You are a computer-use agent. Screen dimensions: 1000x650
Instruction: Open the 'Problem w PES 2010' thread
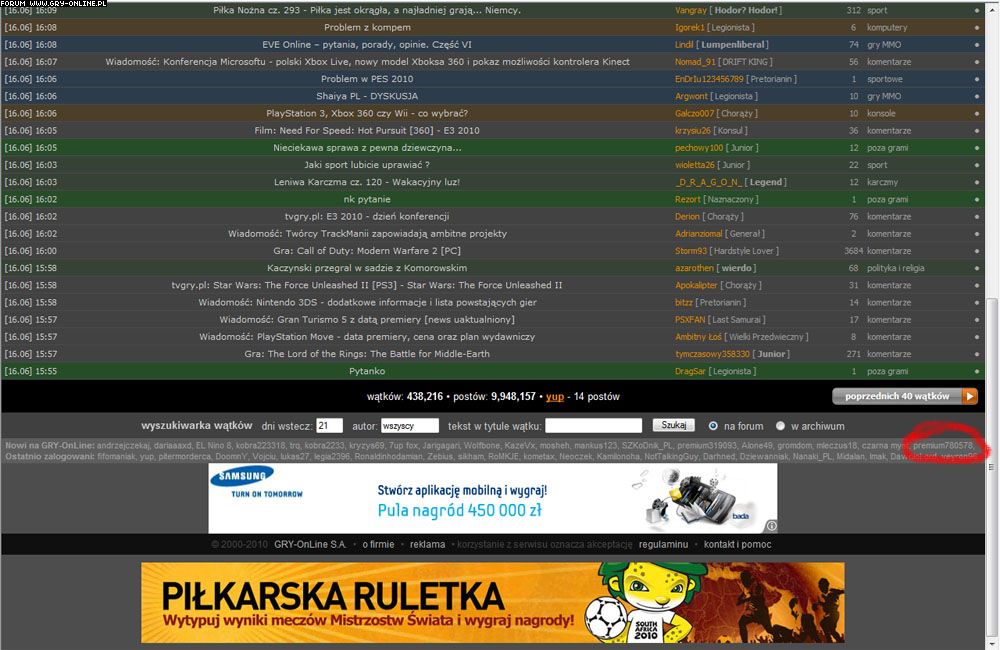pos(367,79)
